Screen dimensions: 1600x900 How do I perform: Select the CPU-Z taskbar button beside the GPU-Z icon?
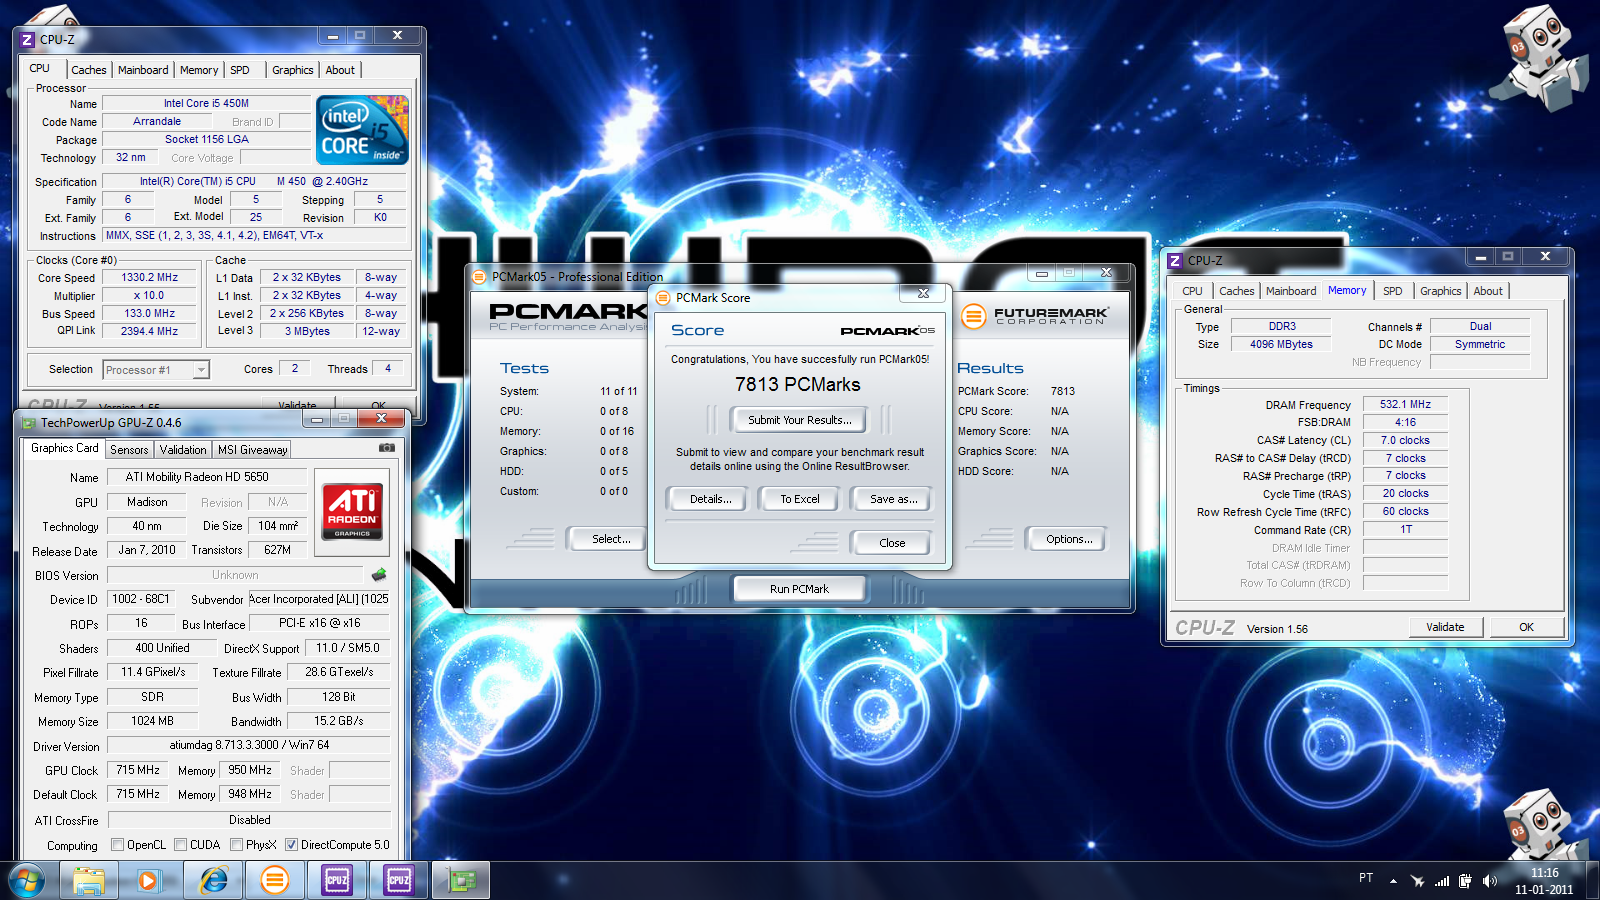(x=399, y=881)
